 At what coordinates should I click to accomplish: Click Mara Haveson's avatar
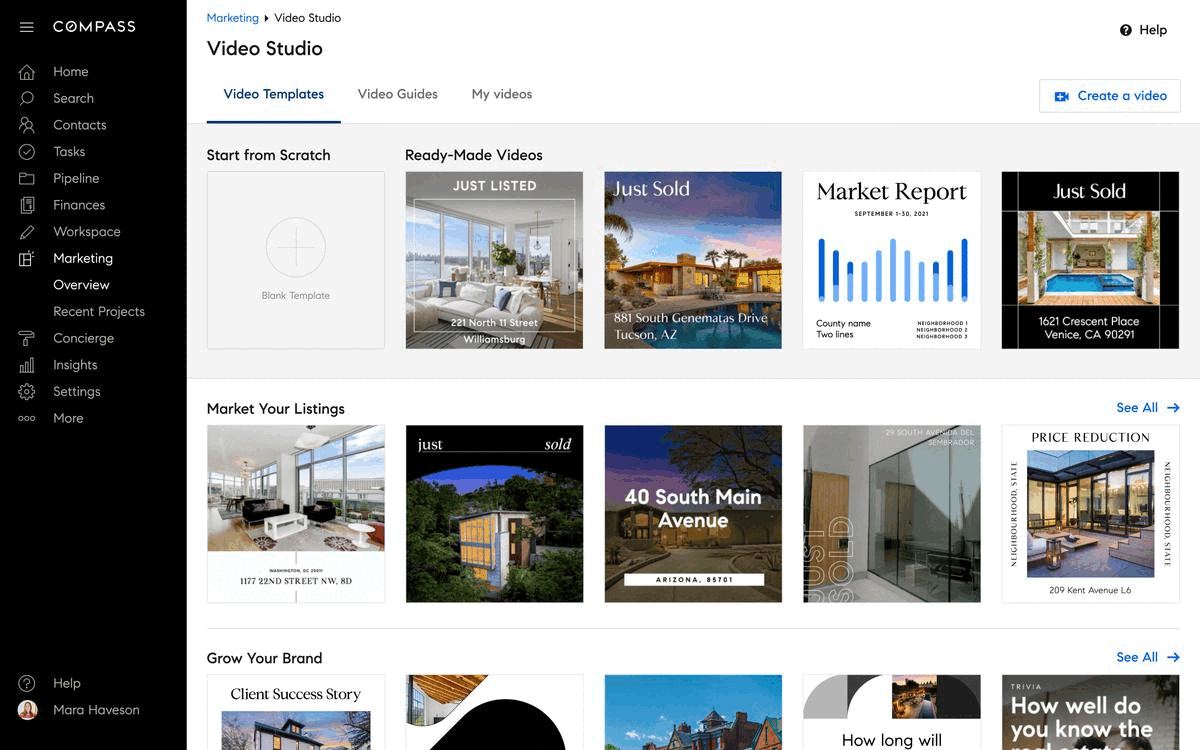coord(28,710)
